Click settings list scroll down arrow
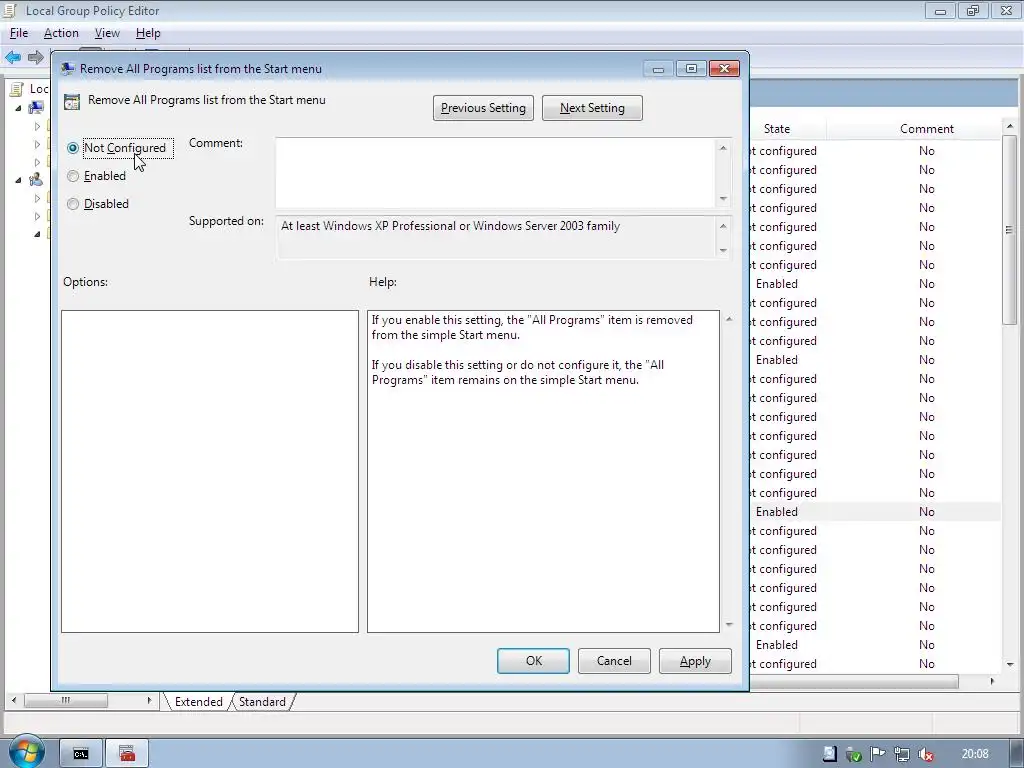Screen dimensions: 1024x768 1010,664
